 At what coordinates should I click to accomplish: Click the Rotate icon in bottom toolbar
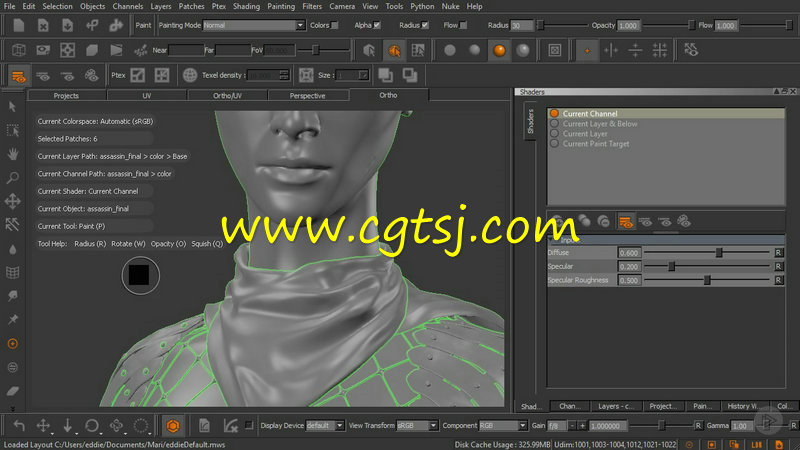tap(92, 425)
